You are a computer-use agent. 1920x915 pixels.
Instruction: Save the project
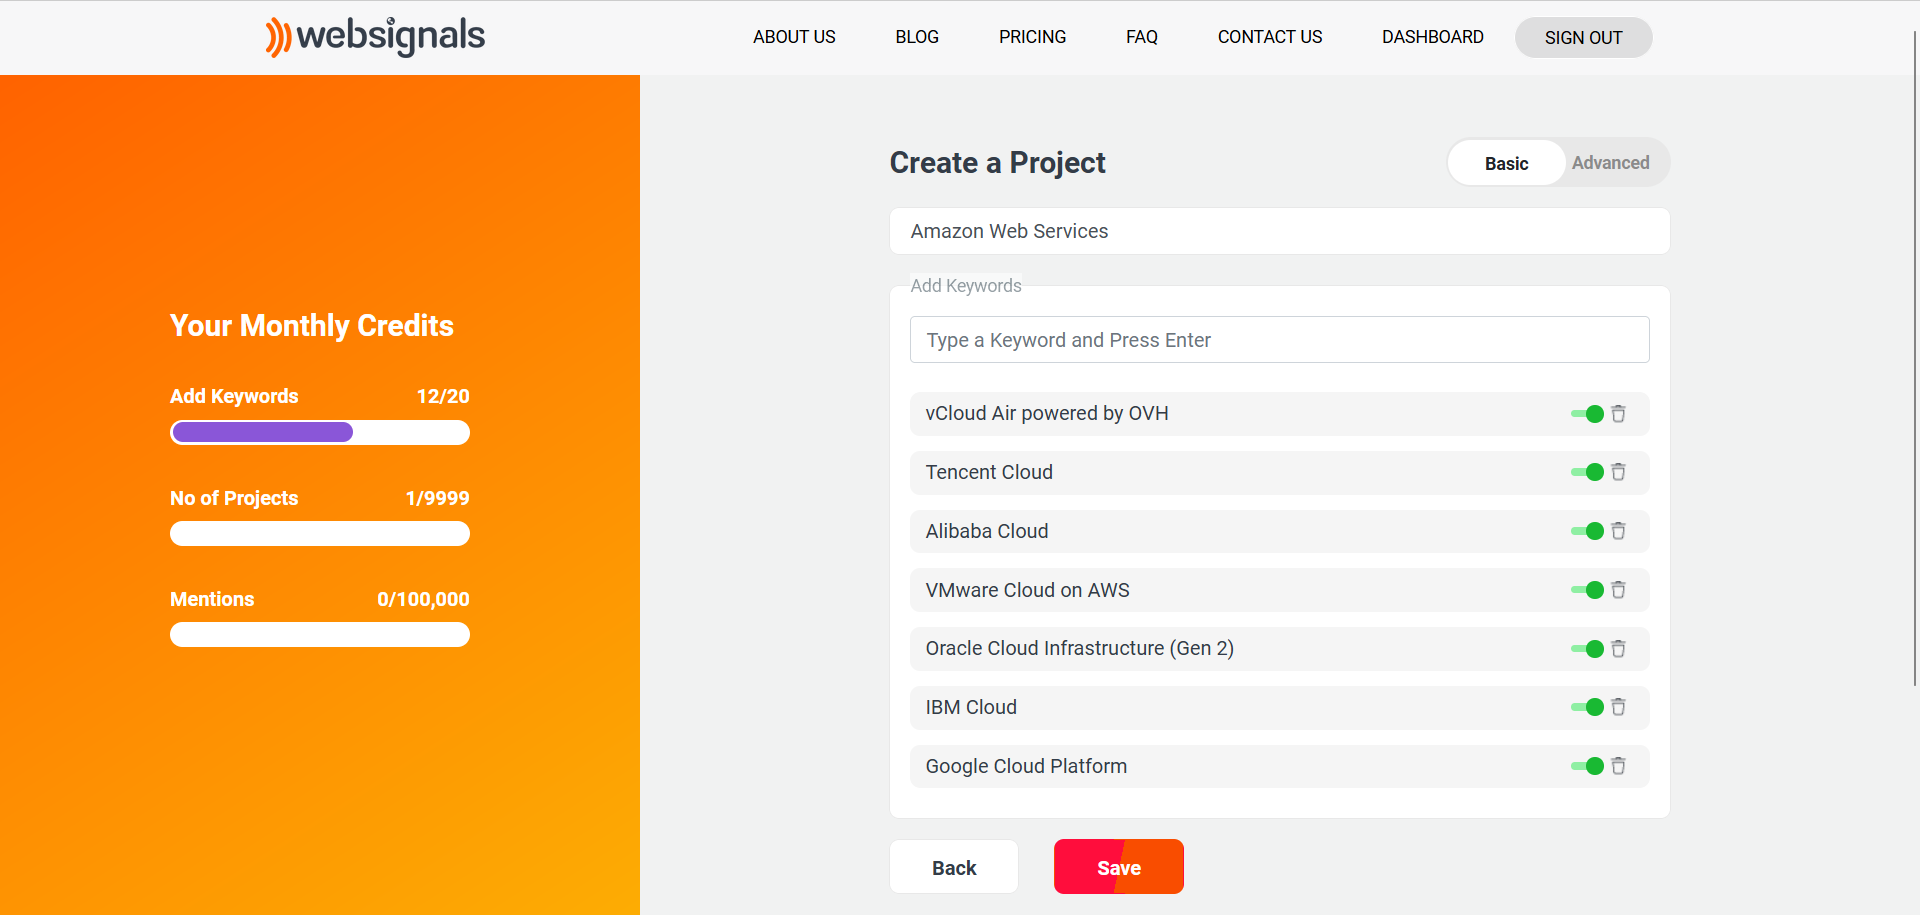coord(1119,867)
